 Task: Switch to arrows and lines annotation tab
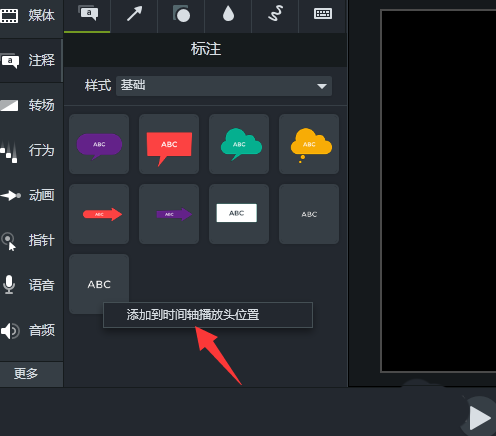(x=134, y=15)
